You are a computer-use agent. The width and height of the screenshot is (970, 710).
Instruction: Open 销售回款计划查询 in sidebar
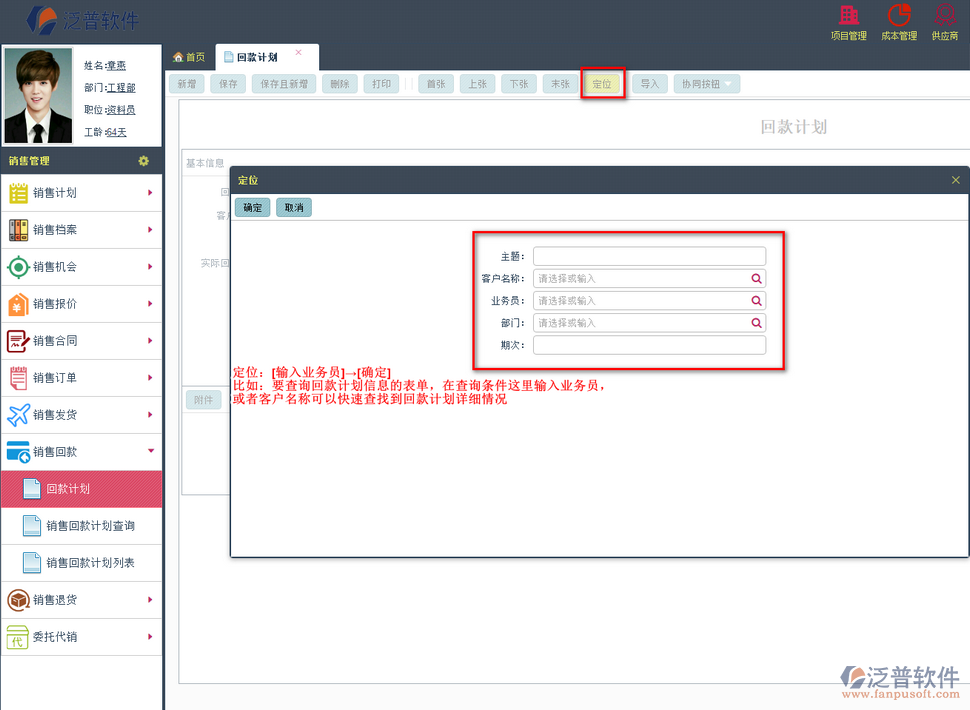82,526
